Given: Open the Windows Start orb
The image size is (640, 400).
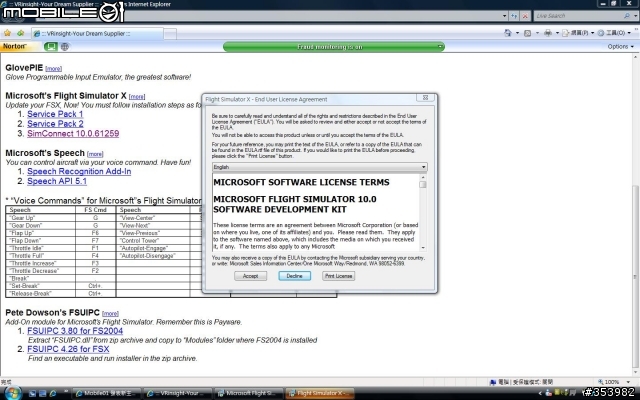Looking at the screenshot, I should 12,393.
